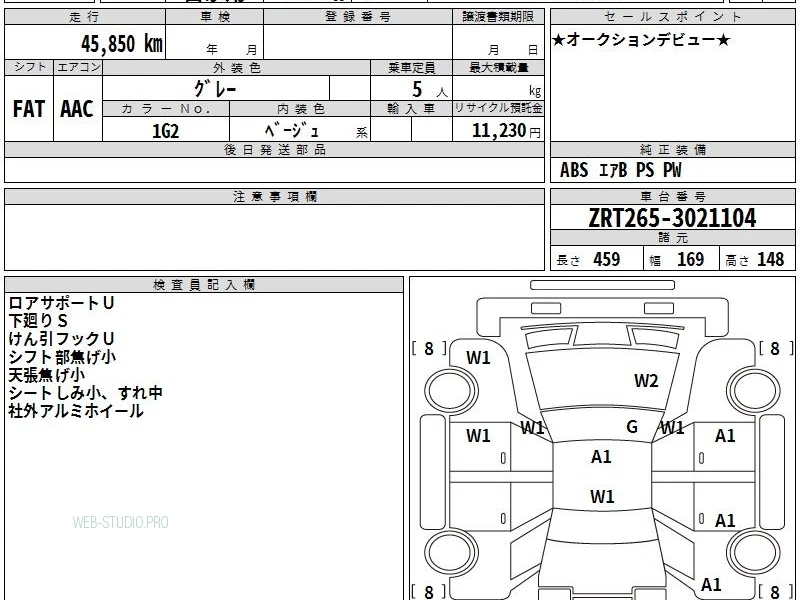Screen dimensions: 800x600
Task: Select the height value 148
Action: tap(770, 259)
